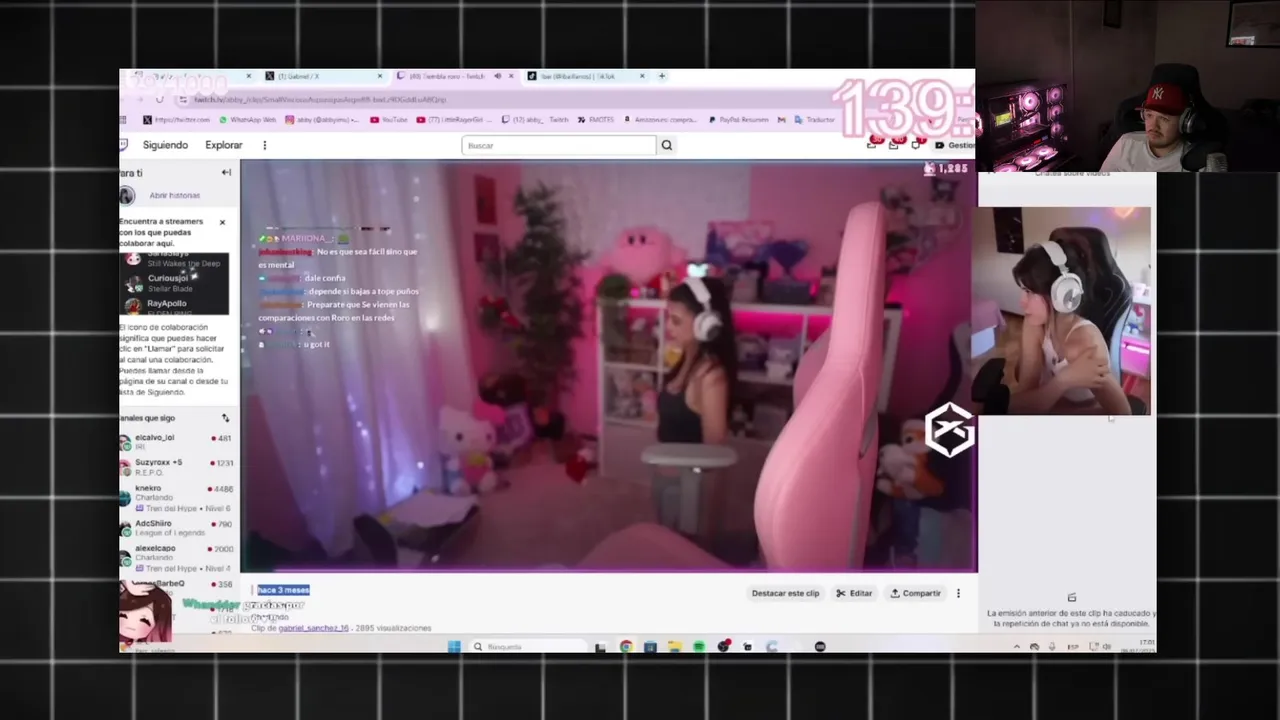Show hidden system tray icons chevron
This screenshot has height=720, width=1280.
point(1017,647)
